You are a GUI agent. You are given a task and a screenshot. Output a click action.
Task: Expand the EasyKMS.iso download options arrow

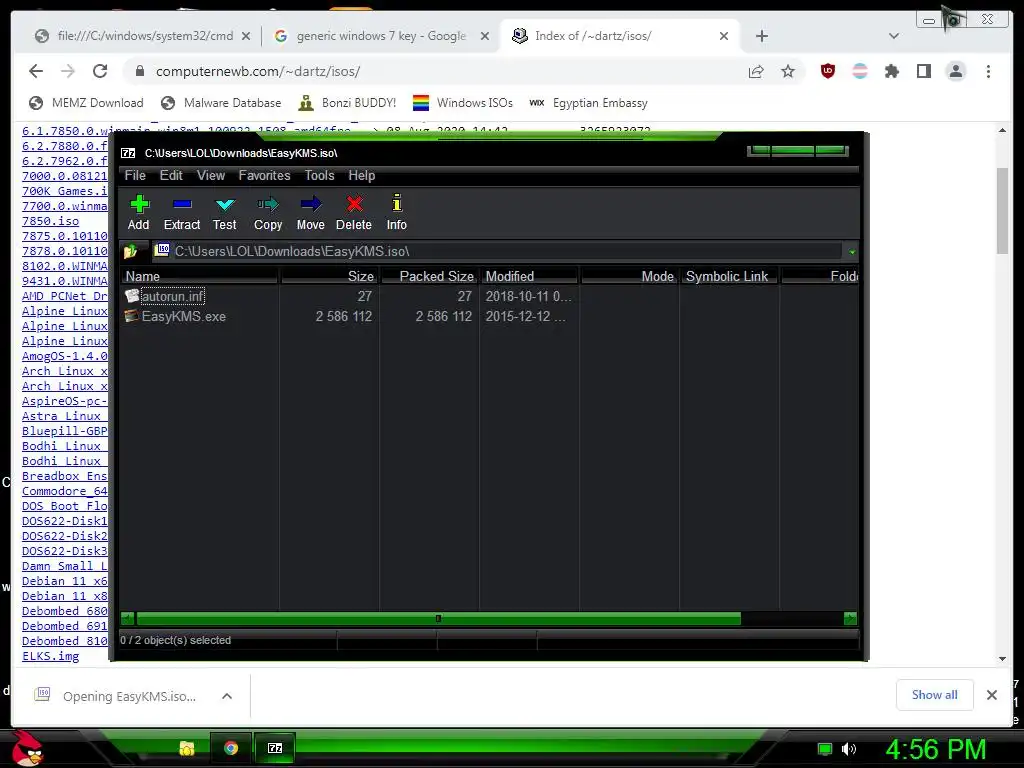(x=227, y=696)
